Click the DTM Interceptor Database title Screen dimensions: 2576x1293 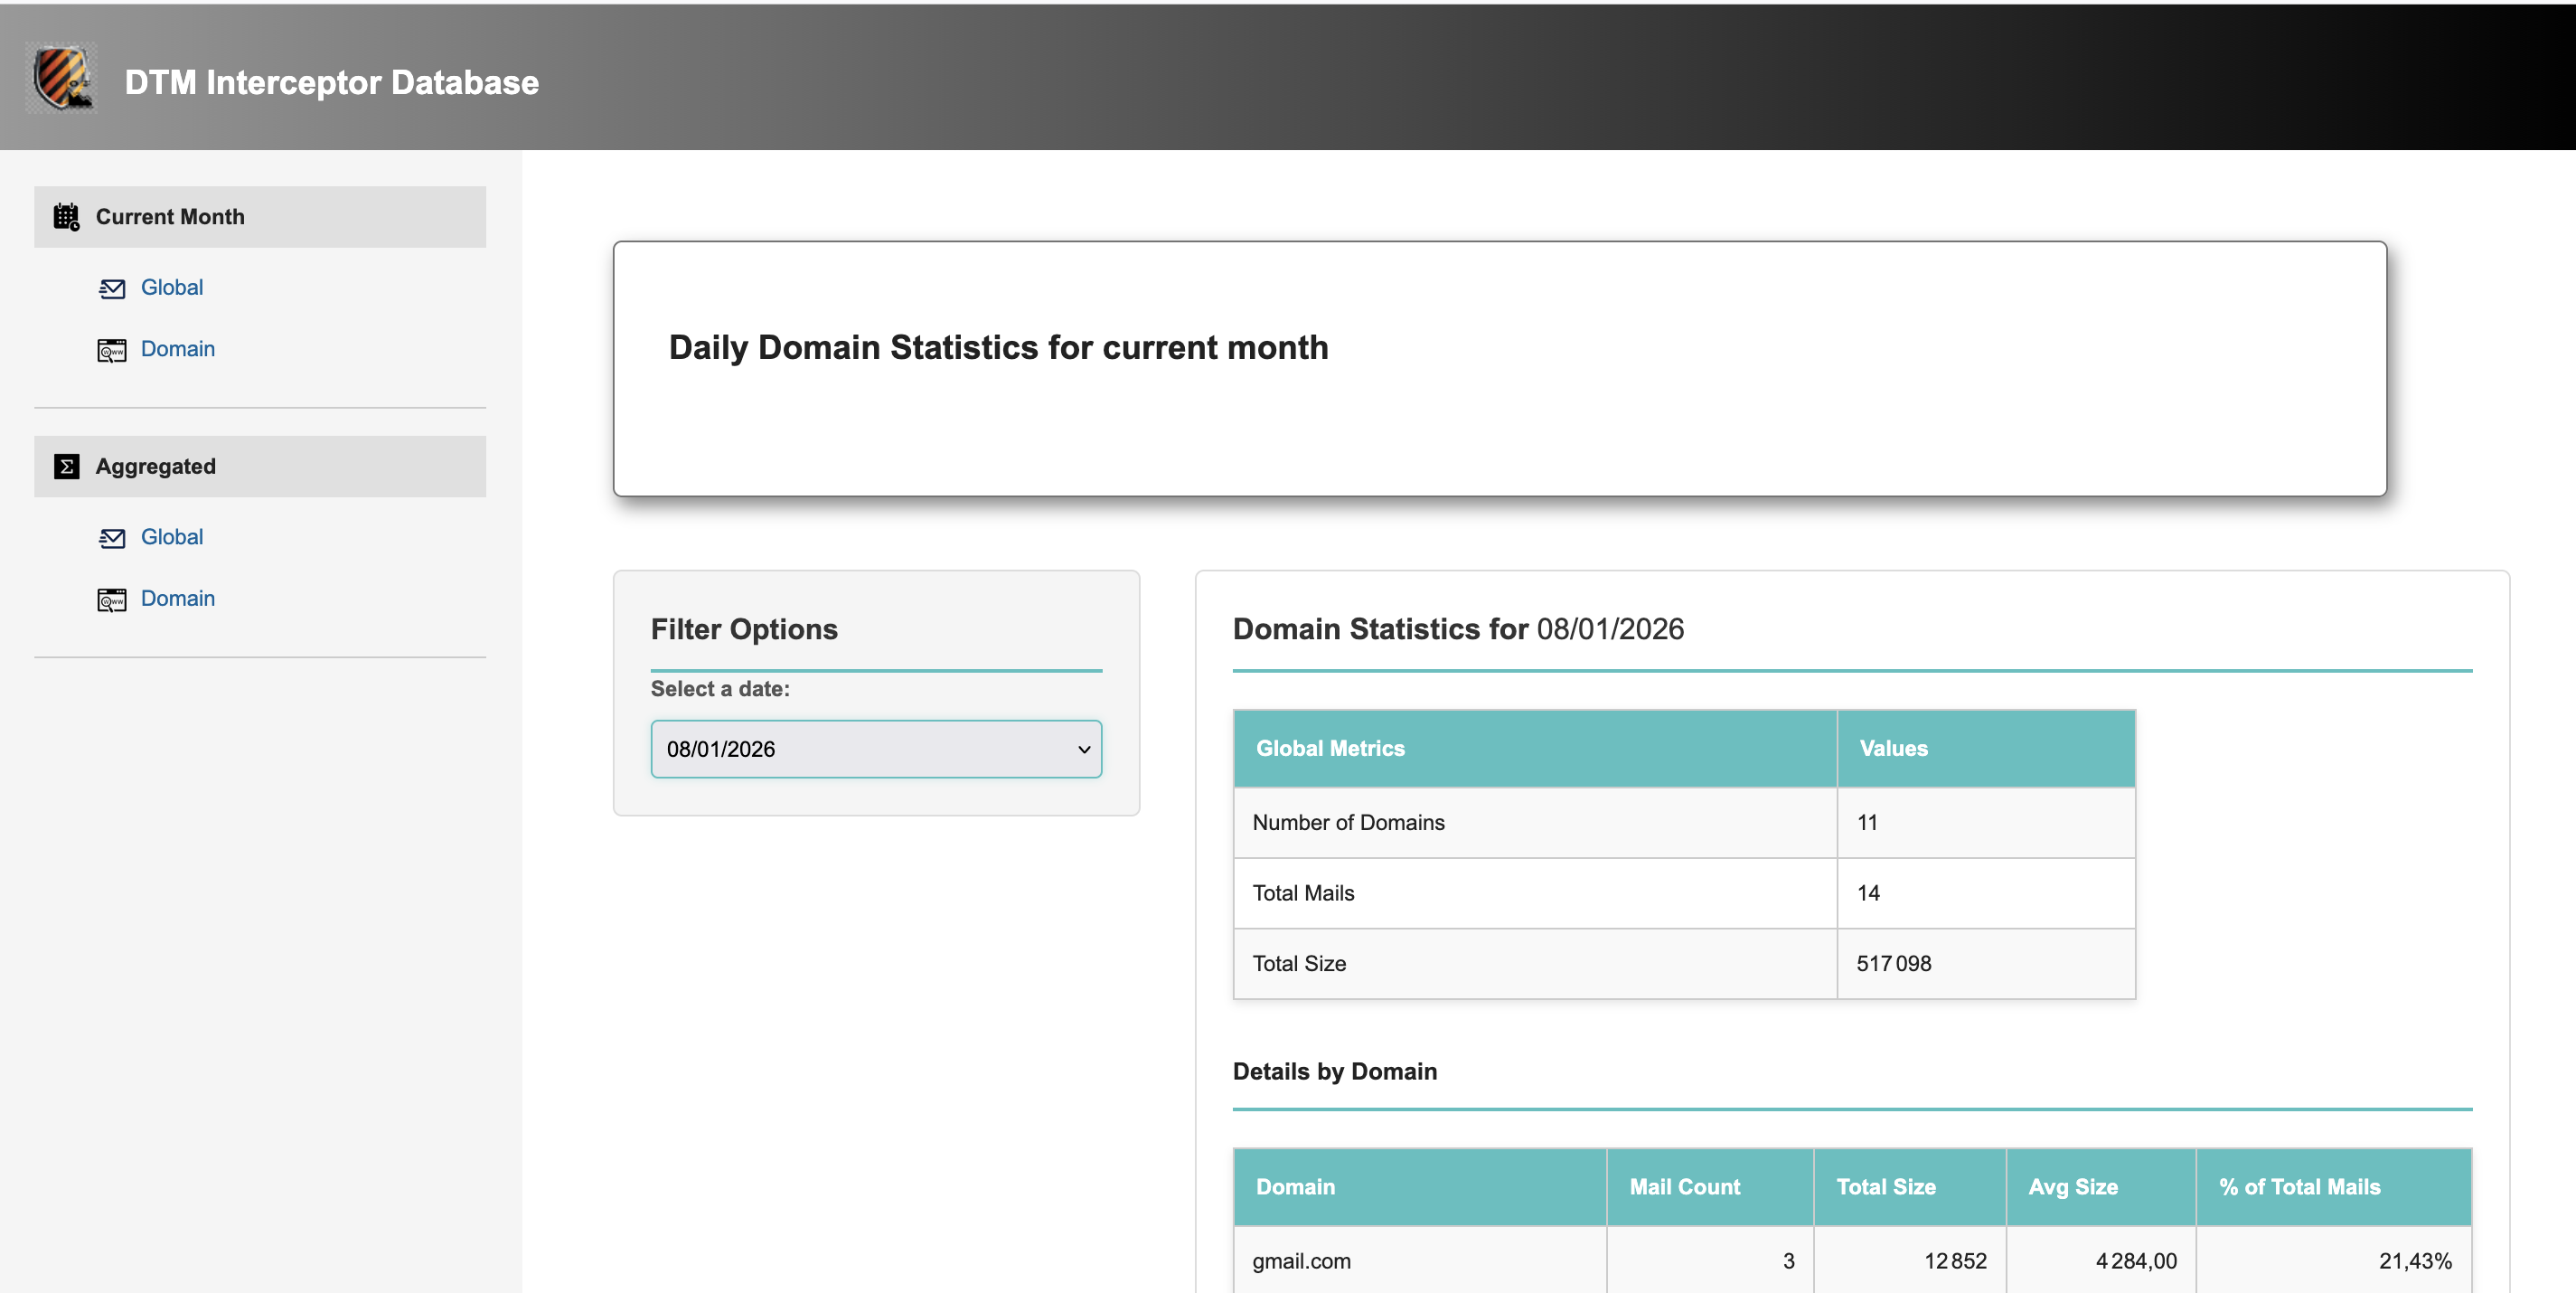[x=331, y=82]
